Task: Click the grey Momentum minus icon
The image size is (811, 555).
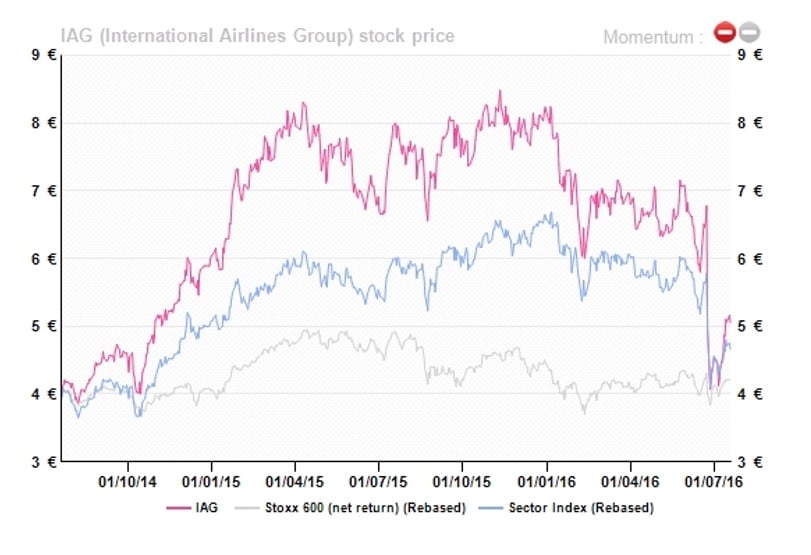Action: coord(748,34)
